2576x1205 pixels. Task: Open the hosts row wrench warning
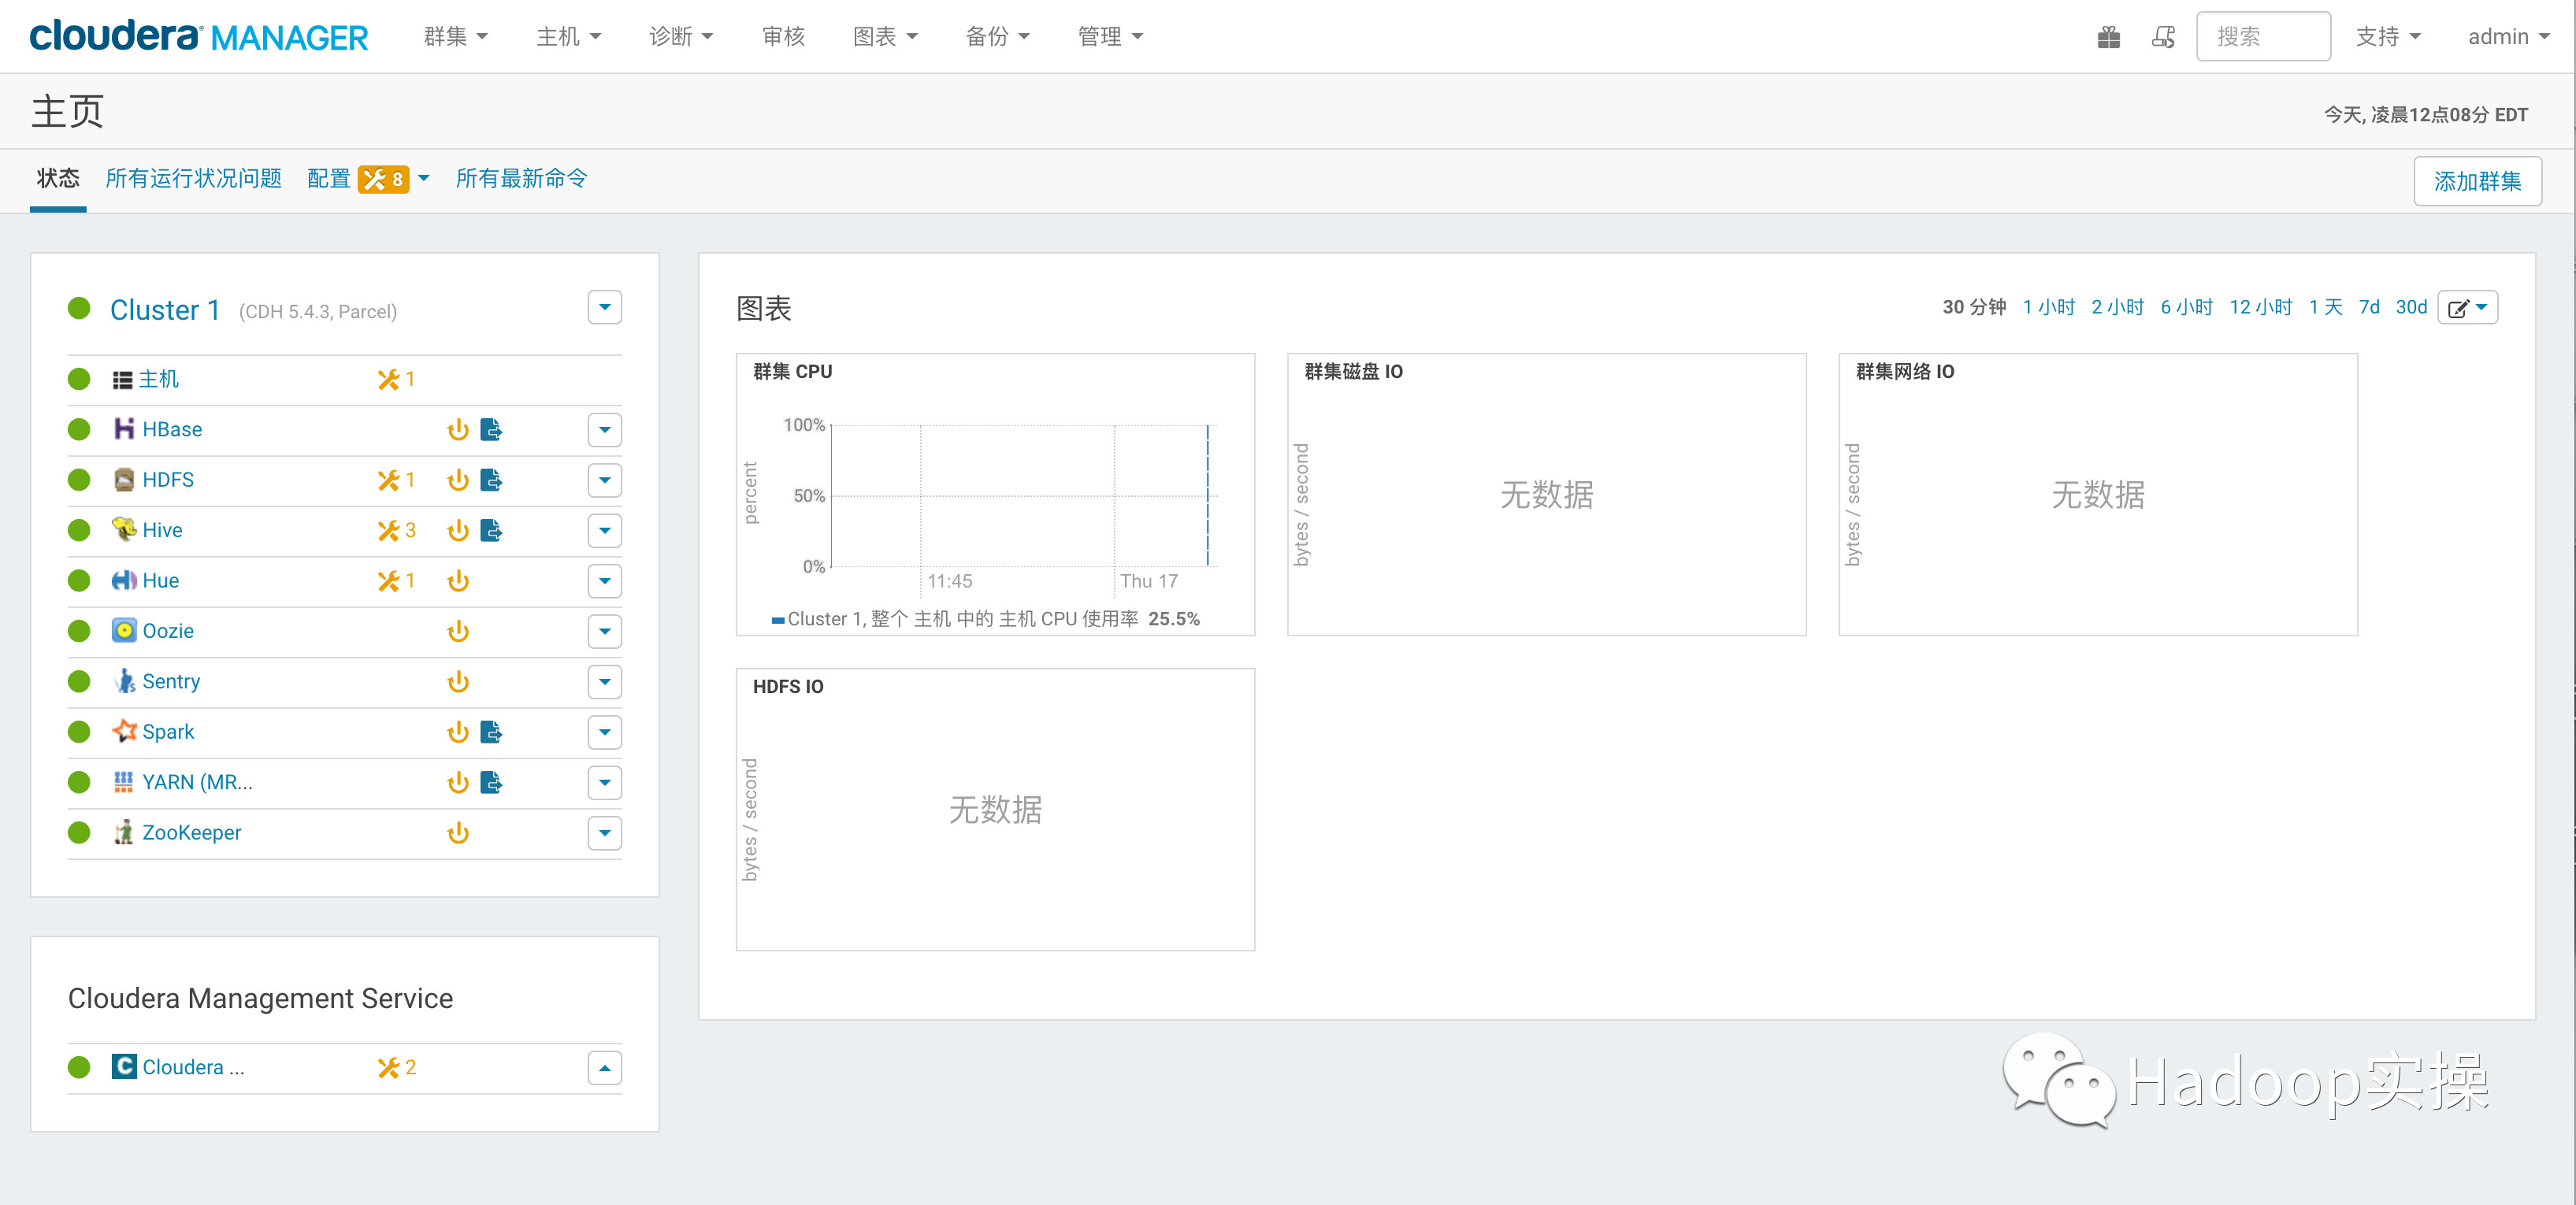(396, 379)
